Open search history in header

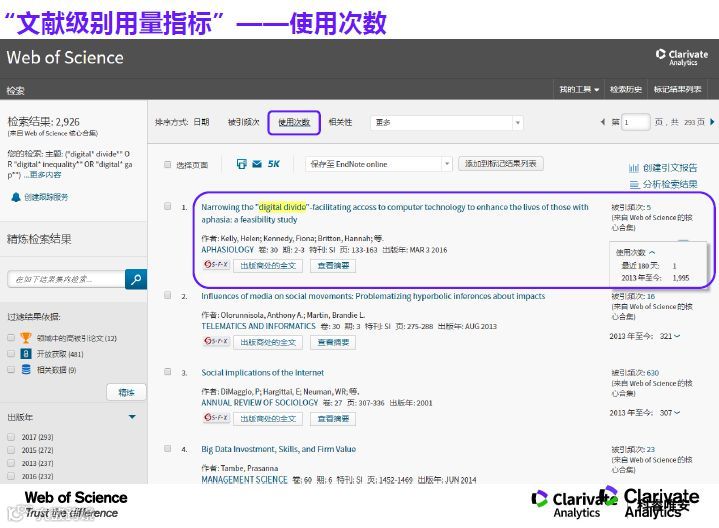click(x=625, y=89)
